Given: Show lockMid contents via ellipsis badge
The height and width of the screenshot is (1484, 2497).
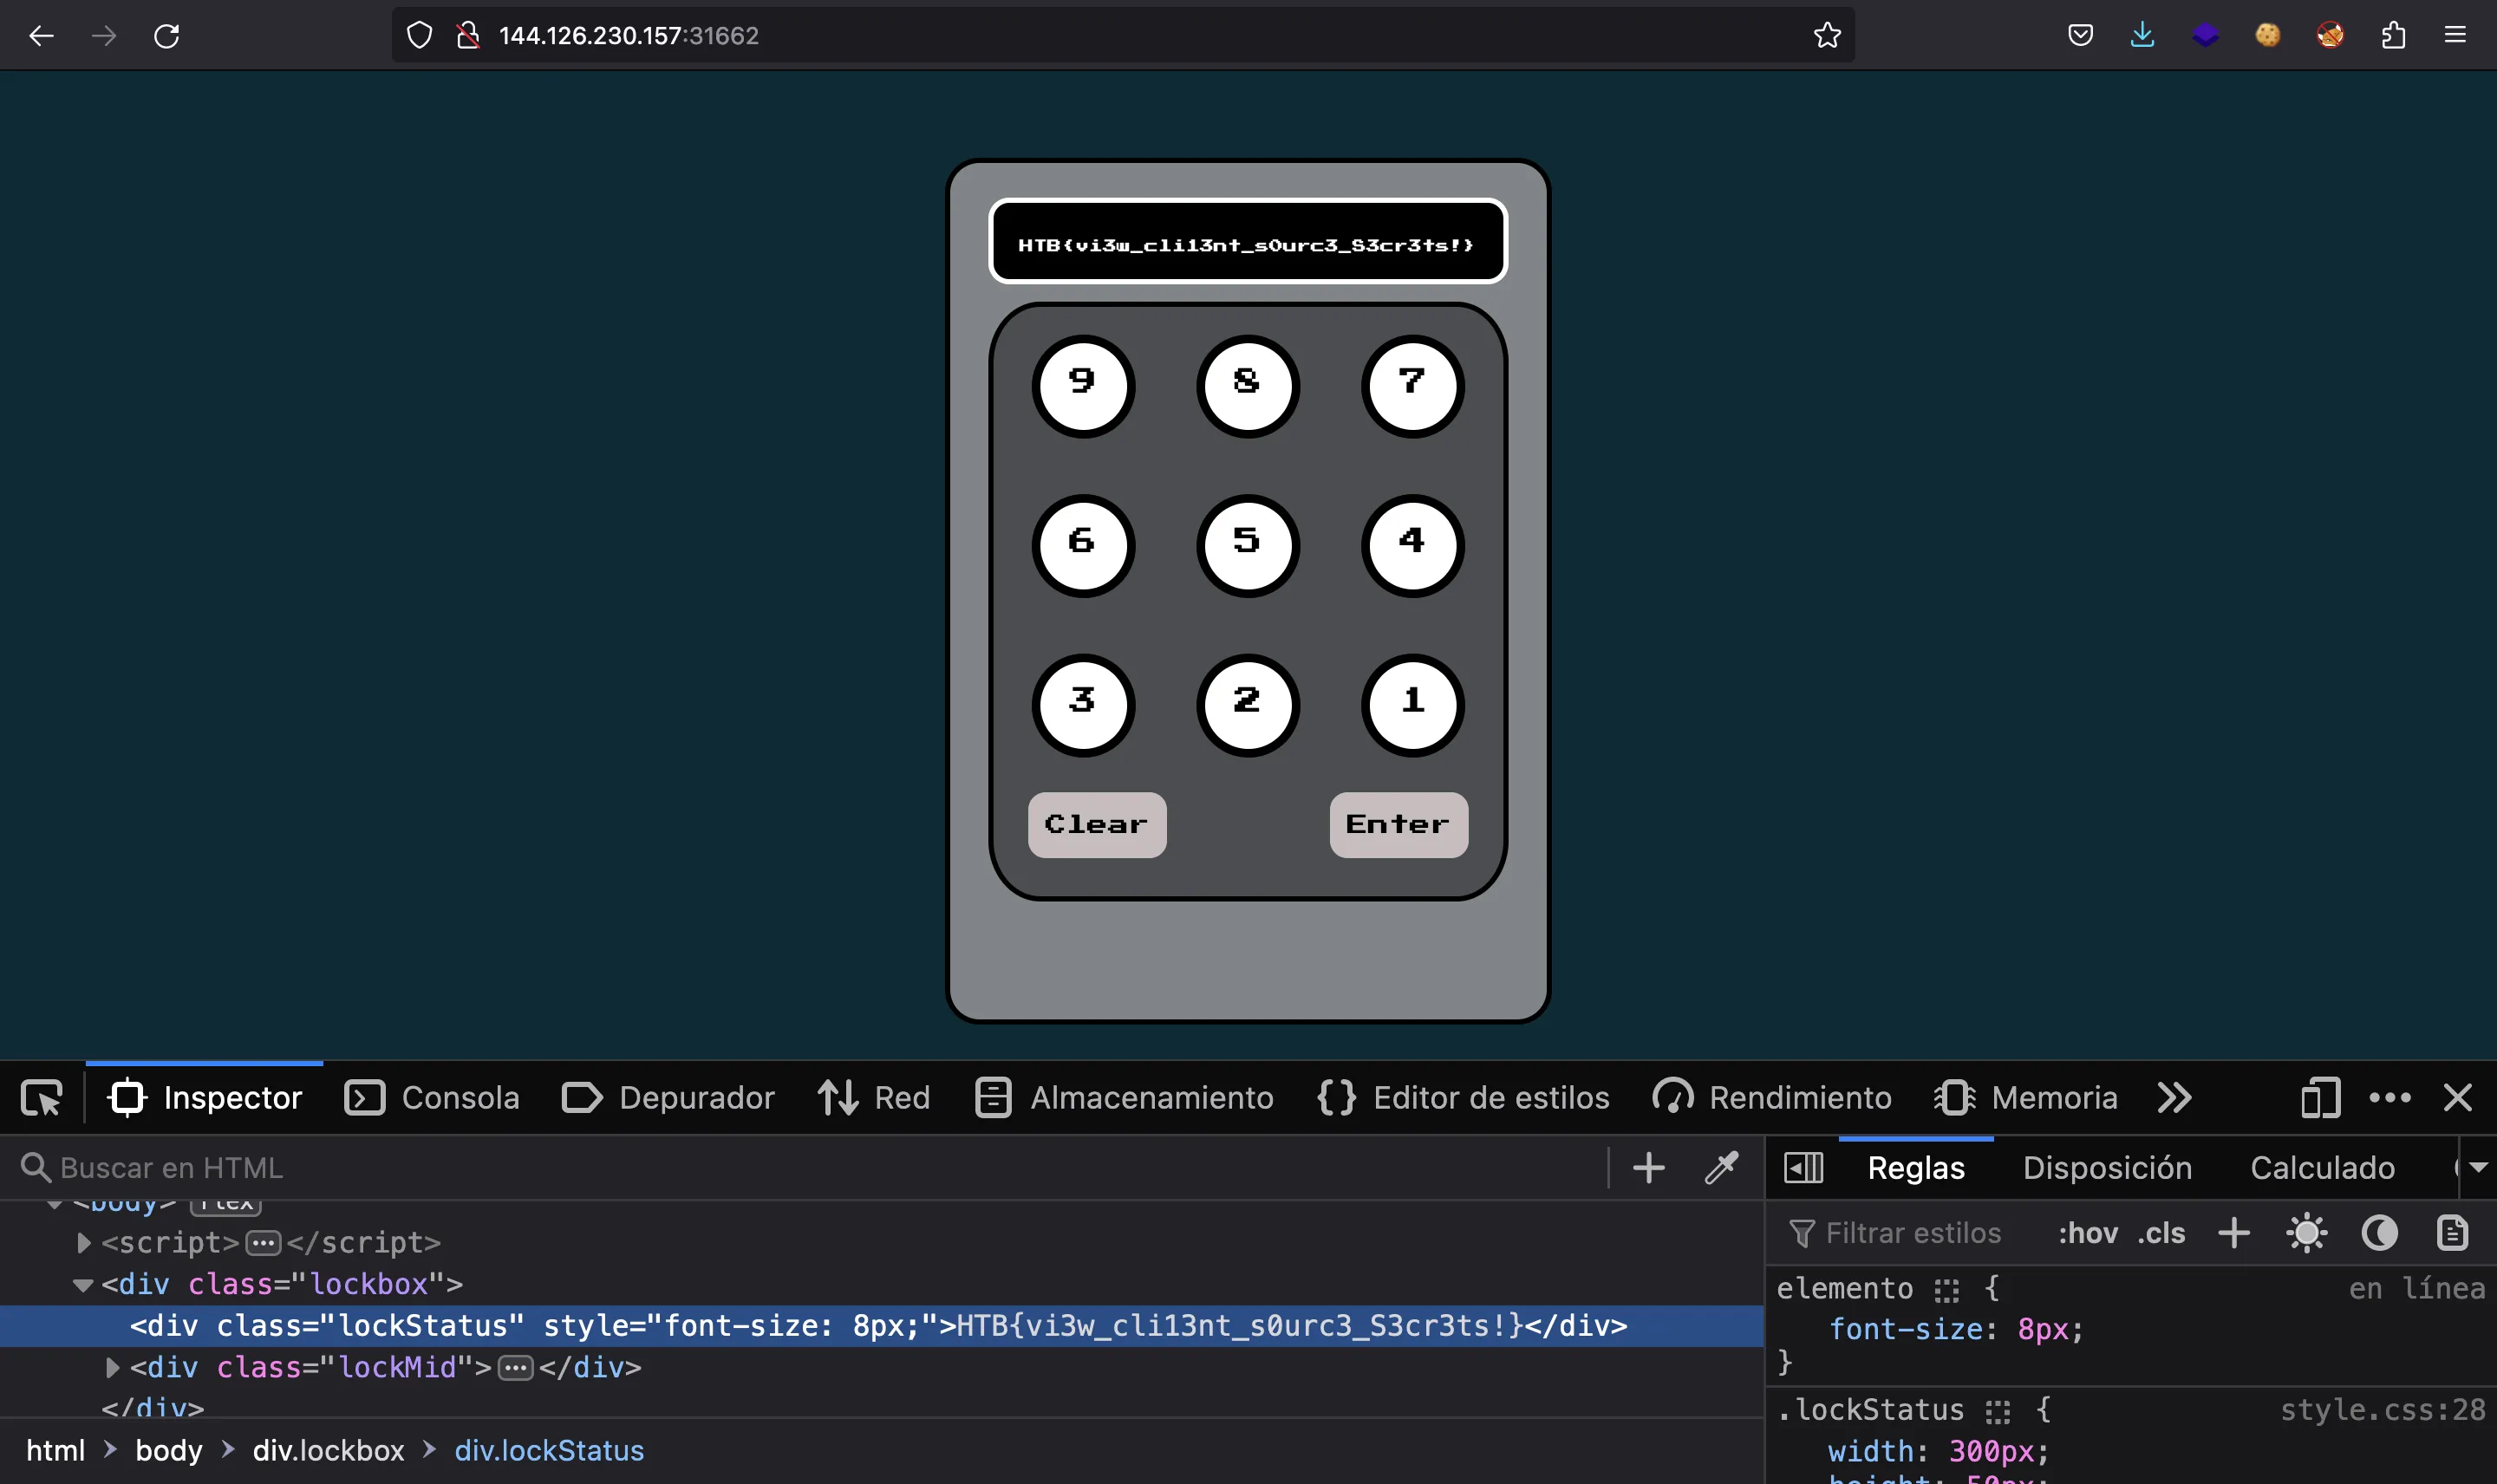Looking at the screenshot, I should click(515, 1367).
